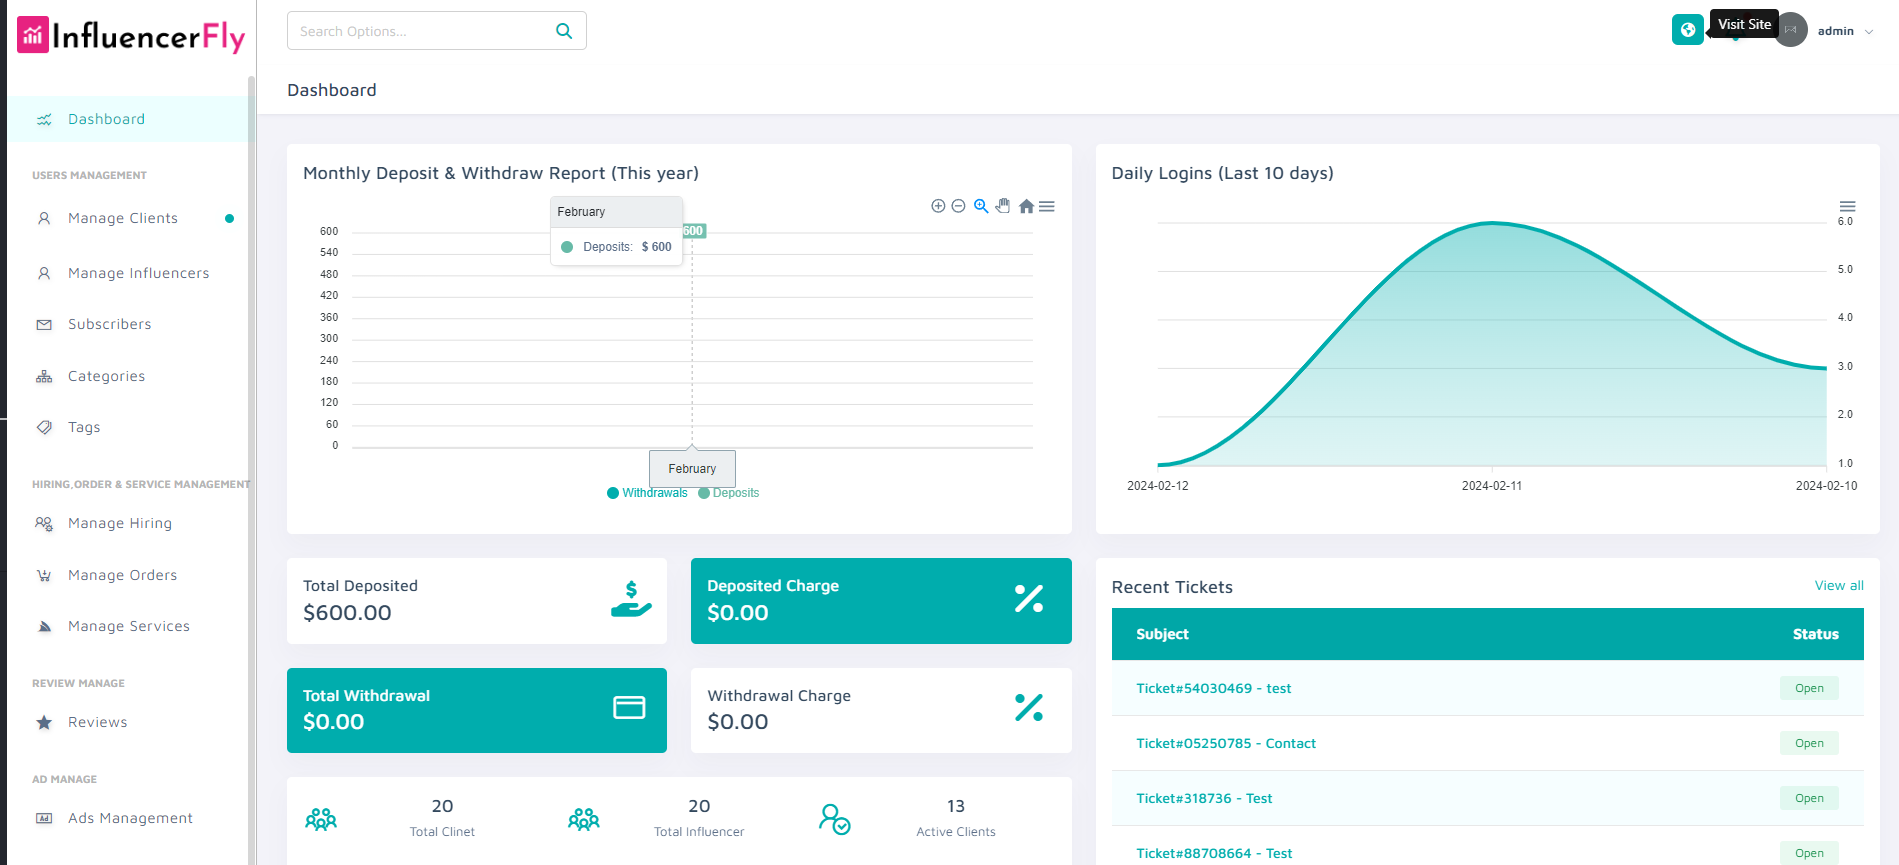Click the search magnifier icon

tap(564, 31)
